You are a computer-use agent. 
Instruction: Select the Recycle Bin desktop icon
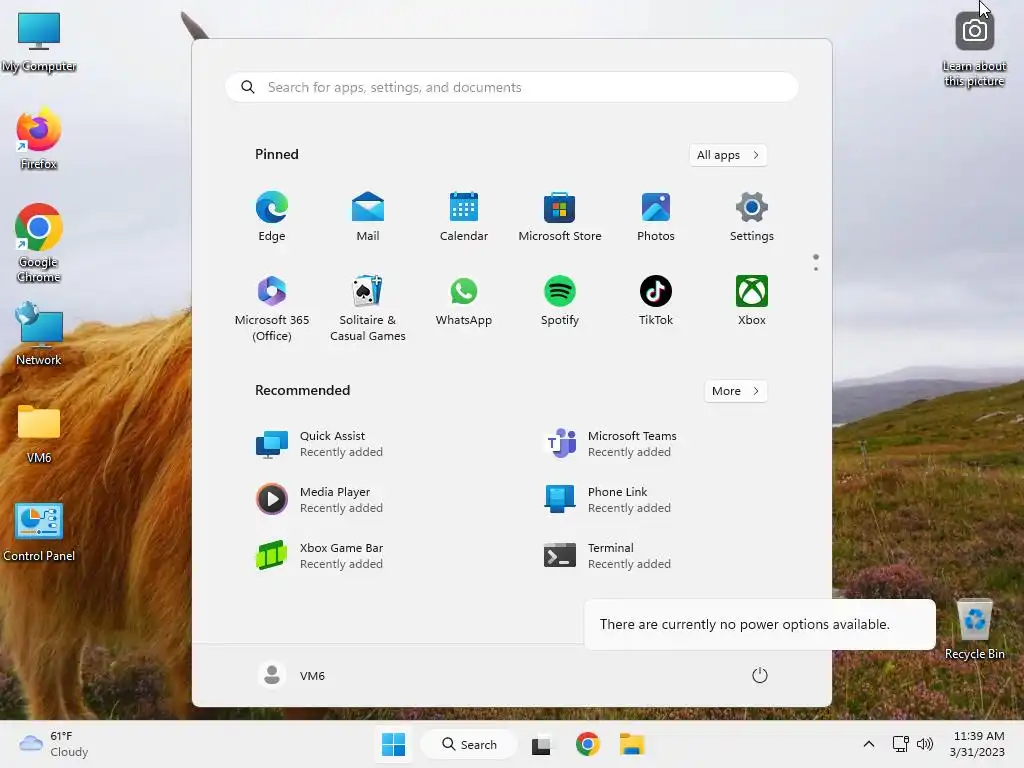click(x=974, y=629)
